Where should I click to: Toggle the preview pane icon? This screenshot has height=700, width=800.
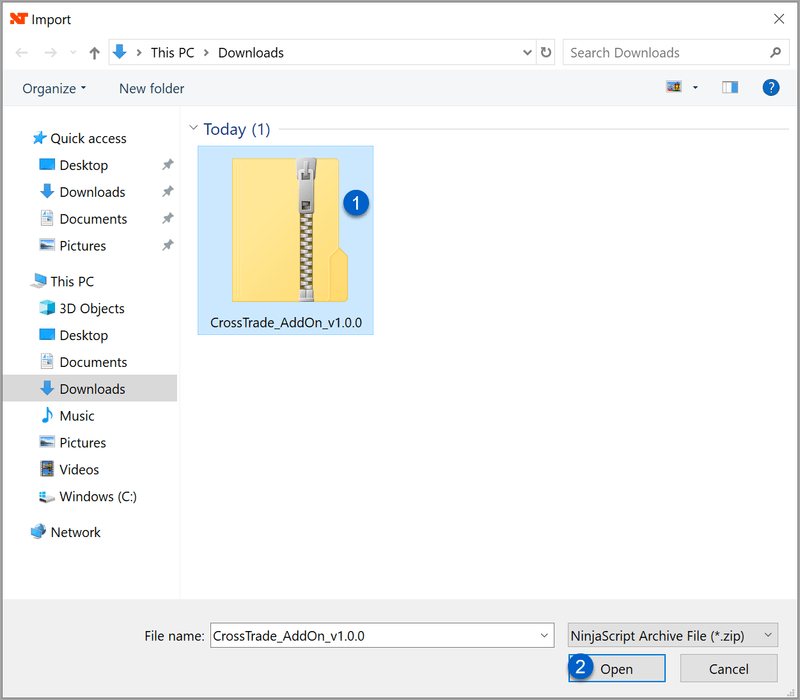pos(730,88)
